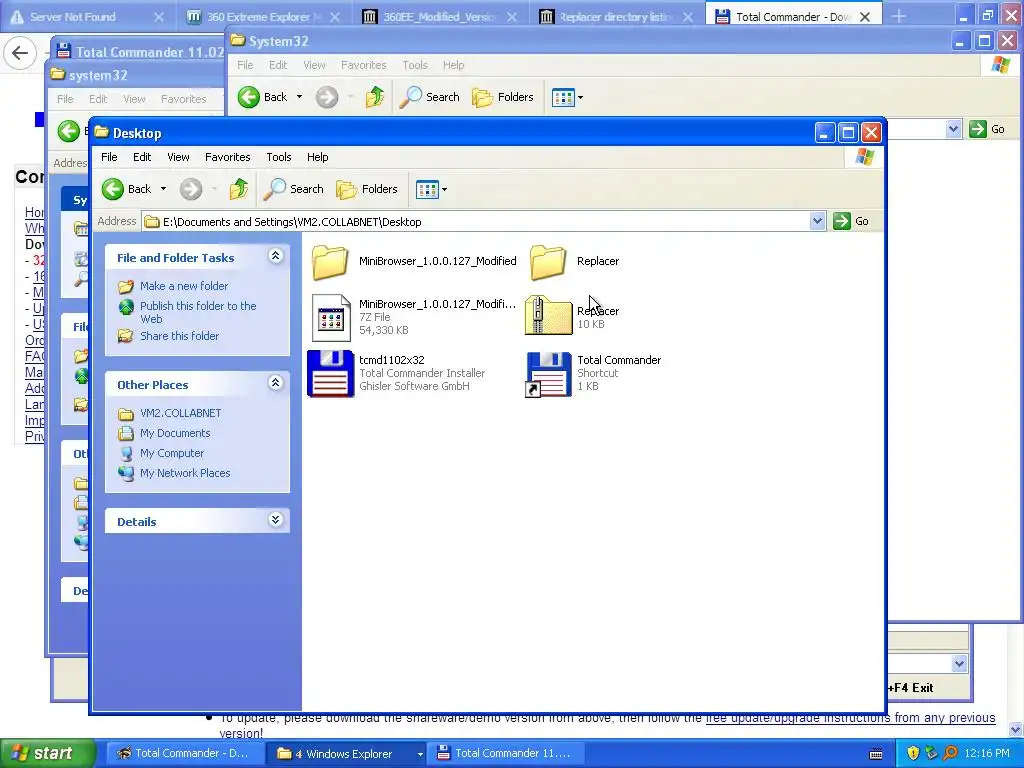Click Forward arrow in Desktop window toolbar

click(191, 189)
